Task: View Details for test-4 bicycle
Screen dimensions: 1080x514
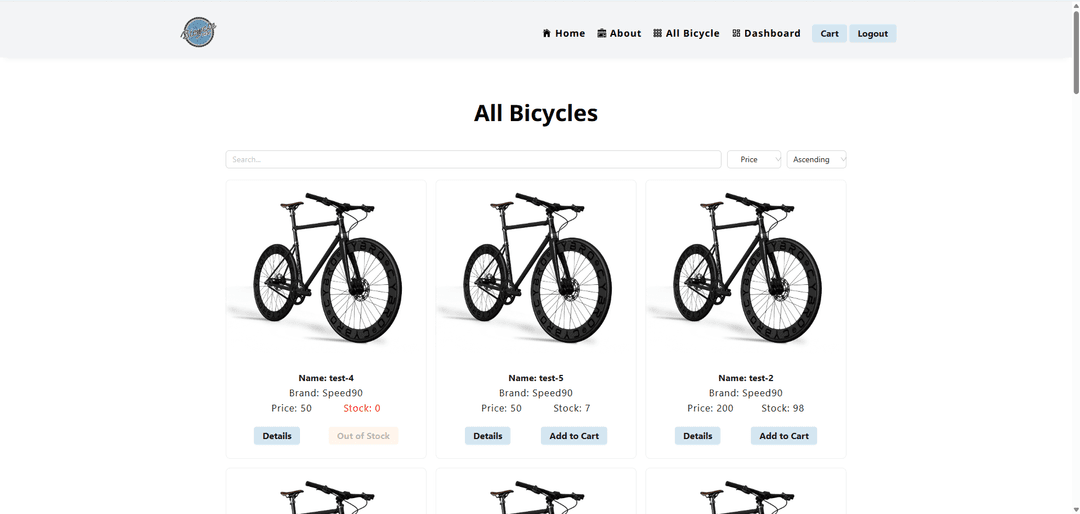Action: 277,436
